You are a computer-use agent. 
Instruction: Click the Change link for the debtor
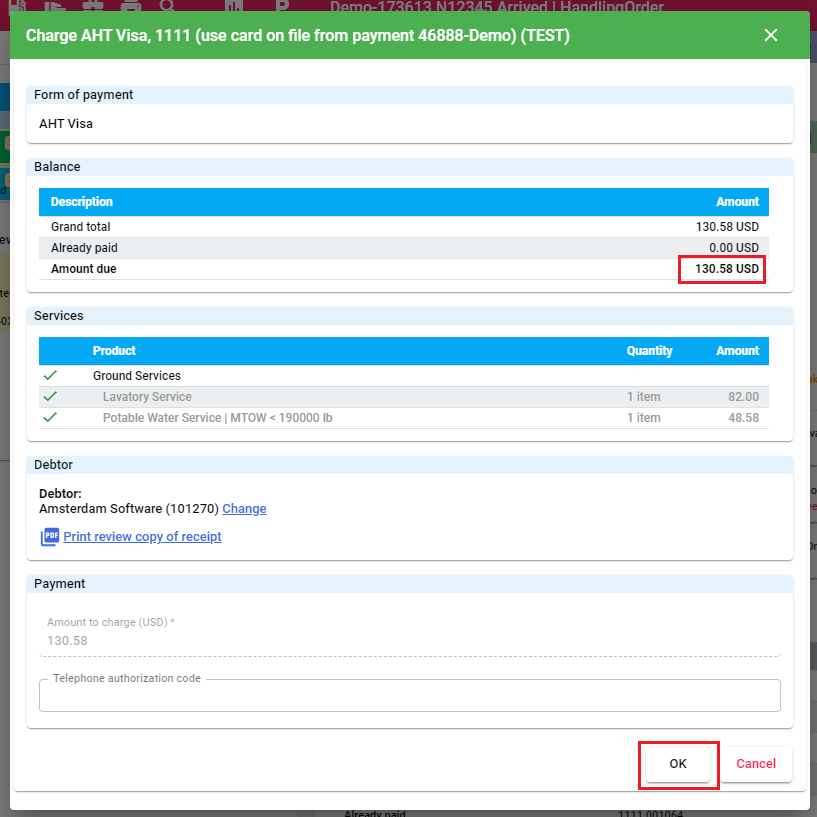pyautogui.click(x=244, y=509)
